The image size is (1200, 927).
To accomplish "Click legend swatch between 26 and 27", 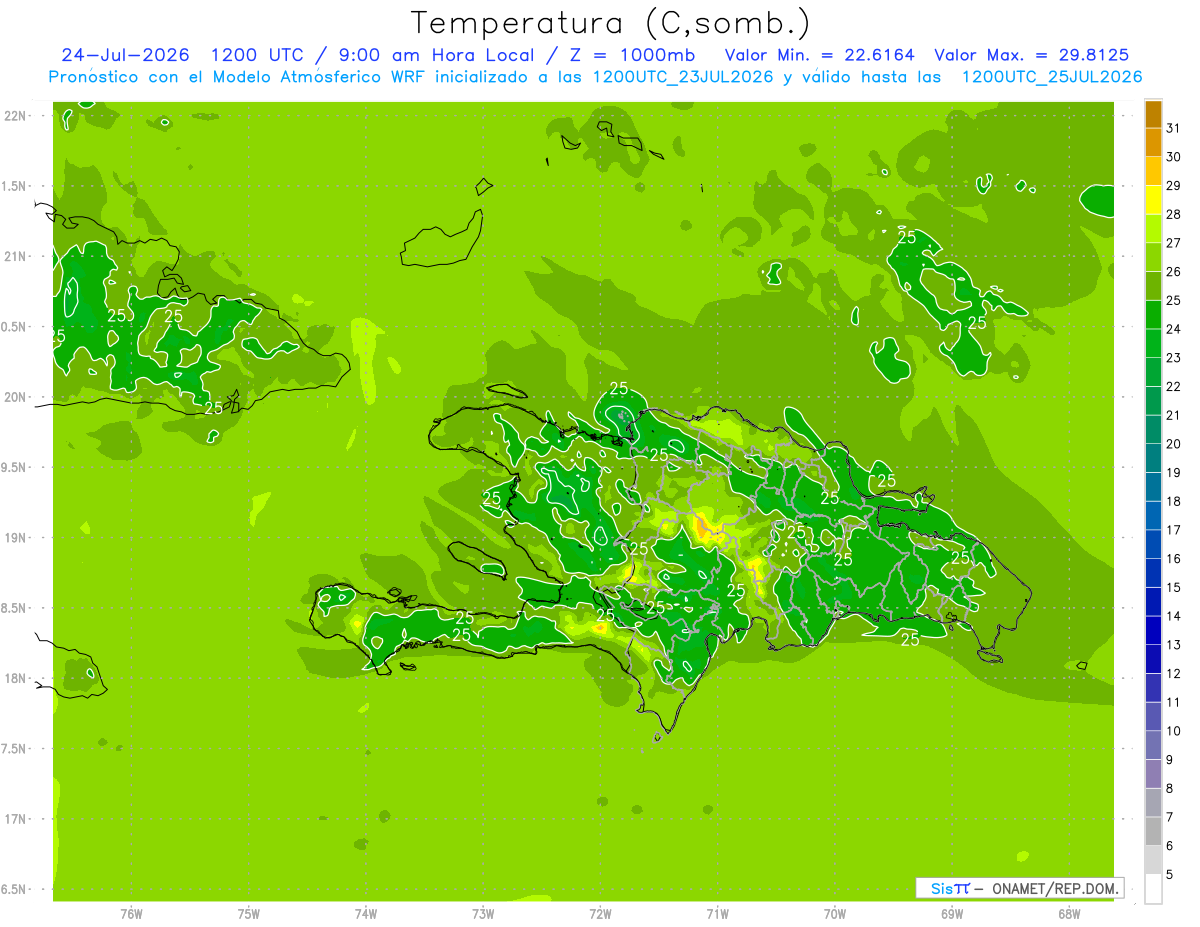I will pyautogui.click(x=1153, y=258).
